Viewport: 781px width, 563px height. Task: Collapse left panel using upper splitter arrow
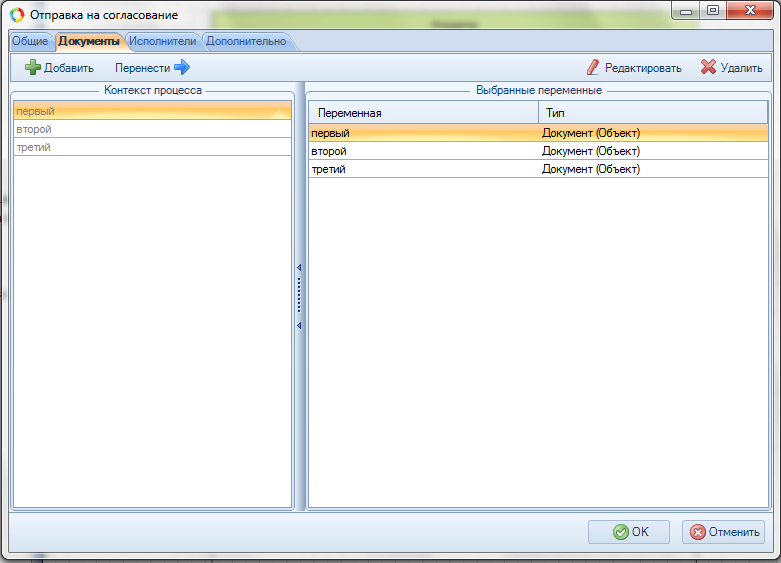[299, 268]
